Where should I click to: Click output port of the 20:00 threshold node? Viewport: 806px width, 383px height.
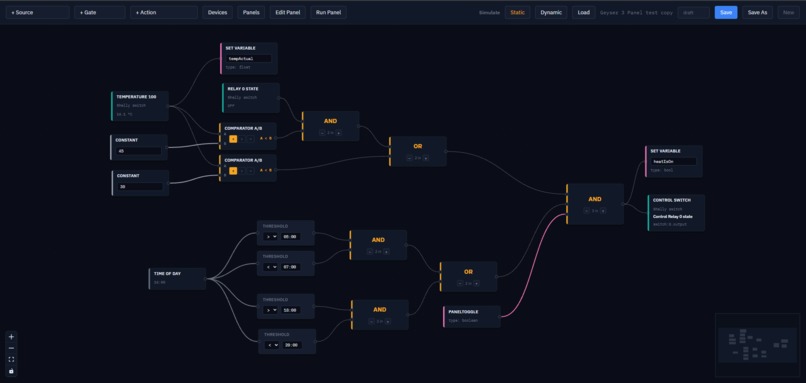coord(316,341)
